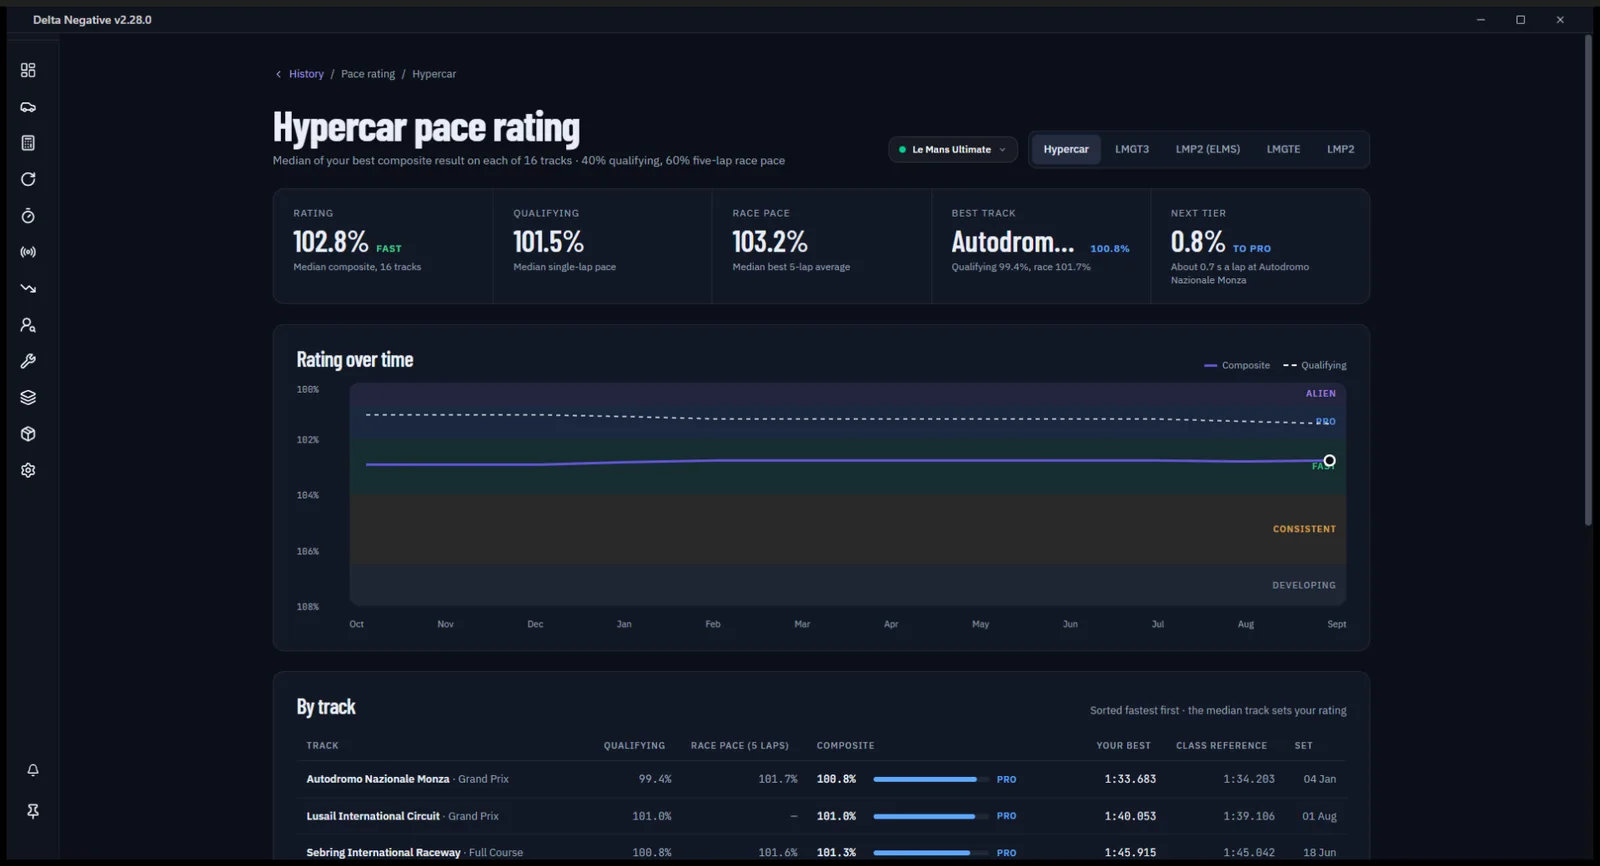Viewport: 1600px width, 866px height.
Task: Toggle the Qualifying series in chart legend
Action: pos(1315,365)
